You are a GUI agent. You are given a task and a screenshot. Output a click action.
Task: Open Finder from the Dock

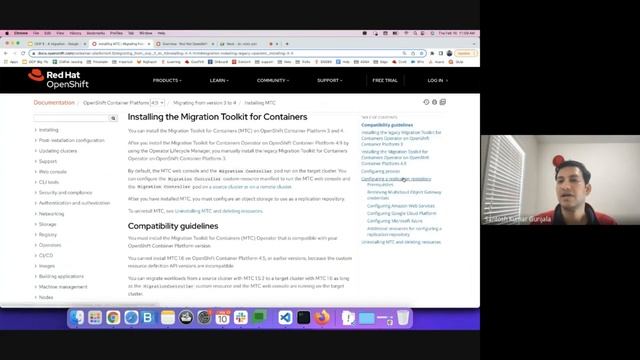[x=76, y=318]
